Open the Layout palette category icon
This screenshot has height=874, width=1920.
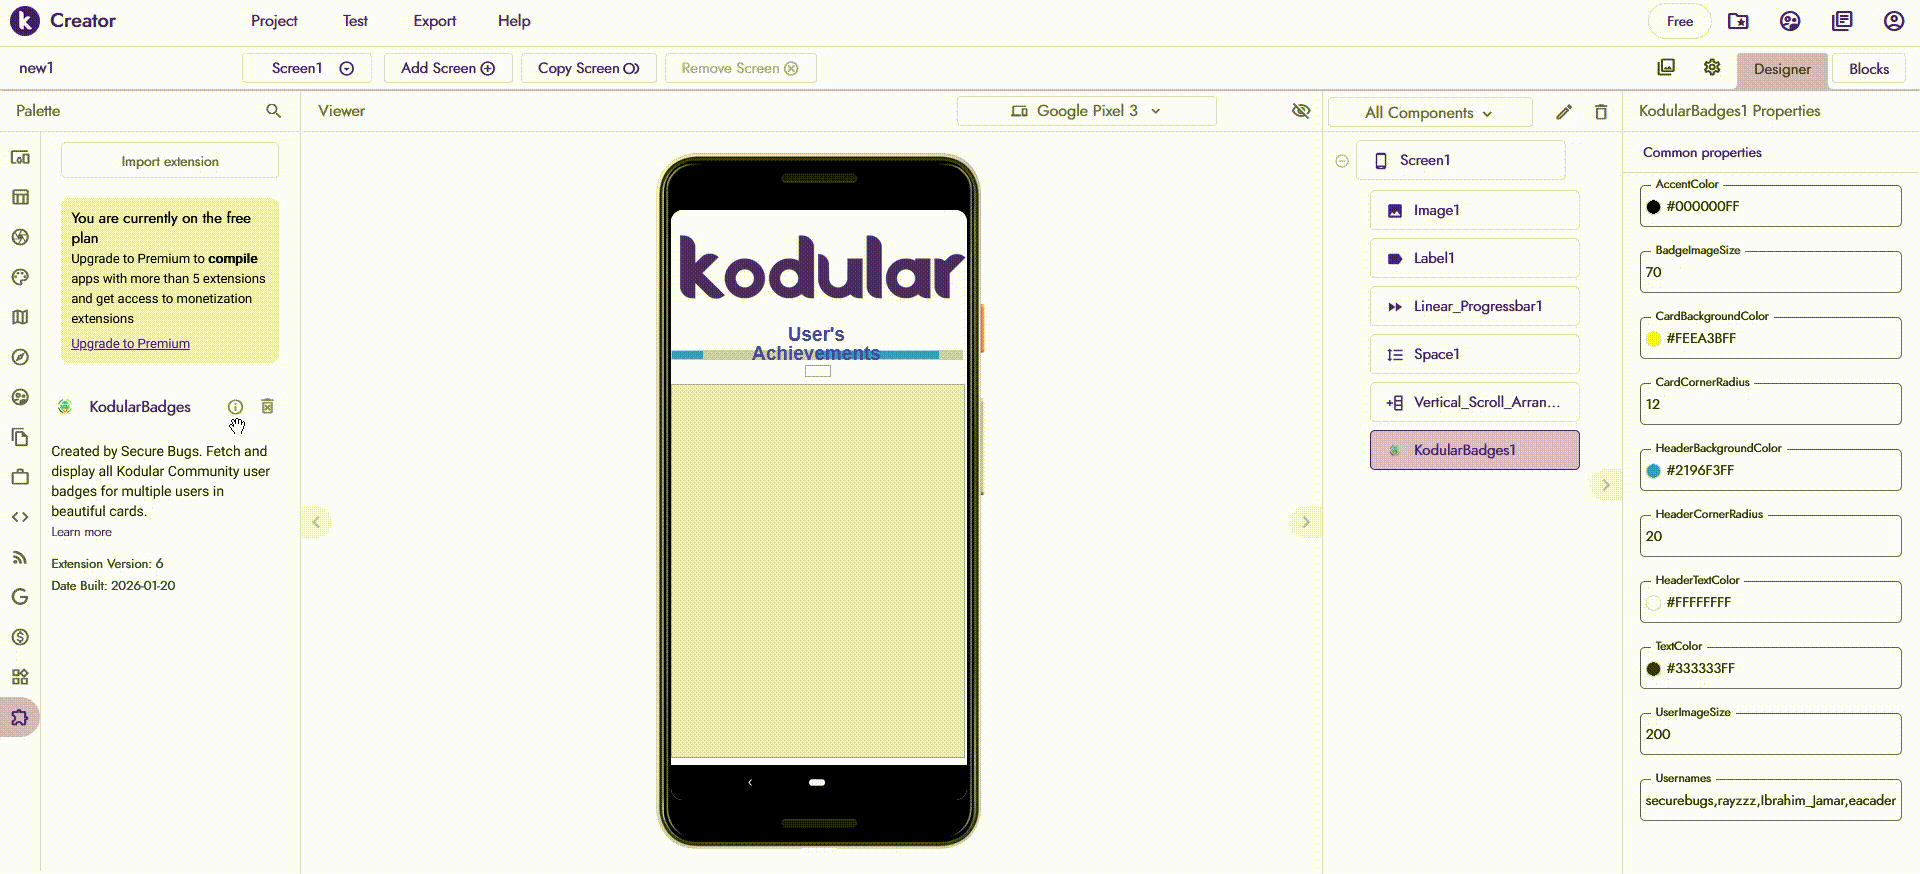tap(20, 197)
